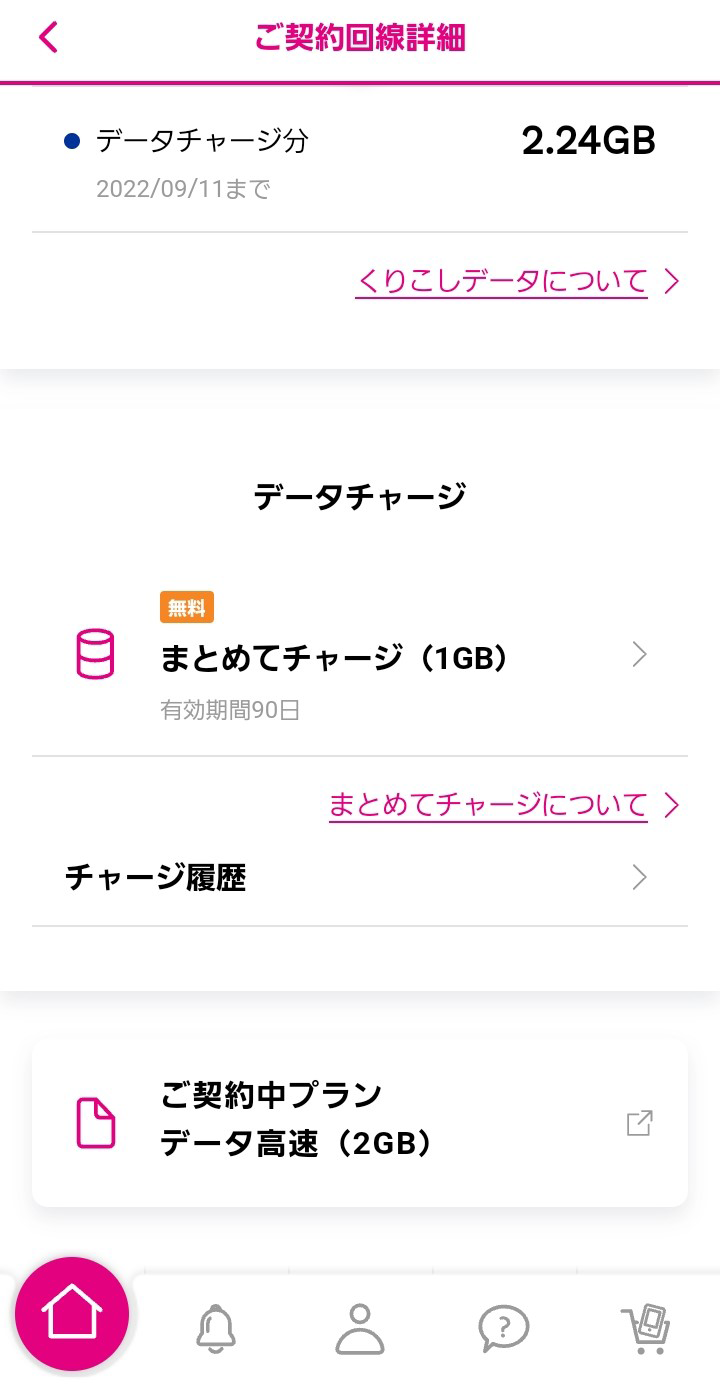Tap the ご契約回線詳細 page title
The height and width of the screenshot is (1394, 720).
360,37
